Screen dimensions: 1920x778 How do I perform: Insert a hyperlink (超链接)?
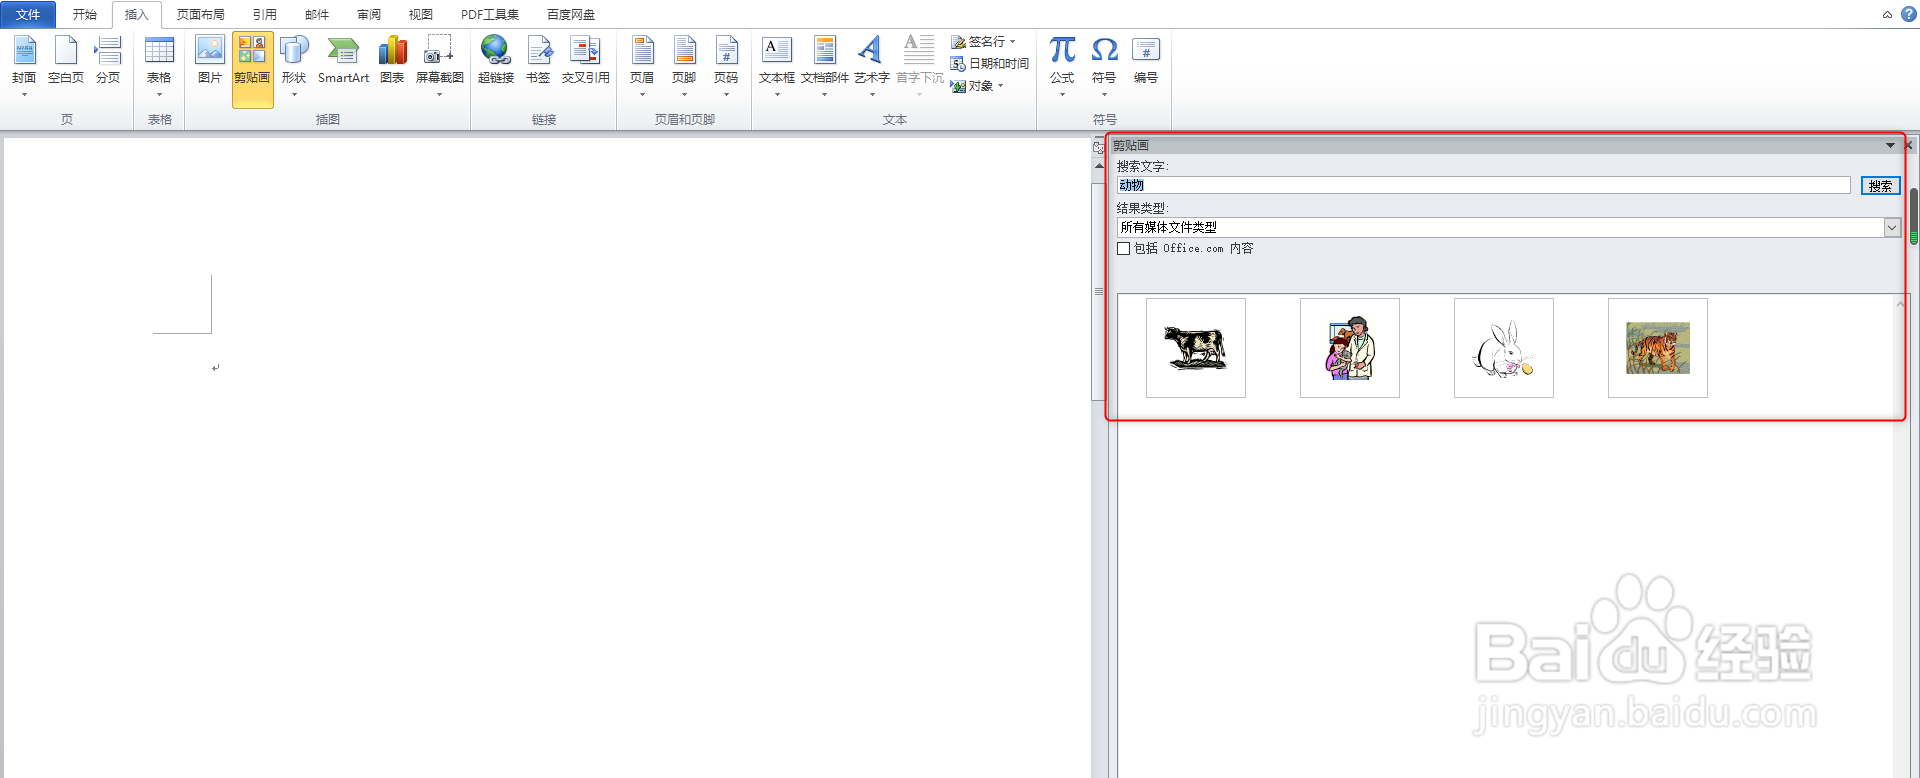tap(496, 60)
